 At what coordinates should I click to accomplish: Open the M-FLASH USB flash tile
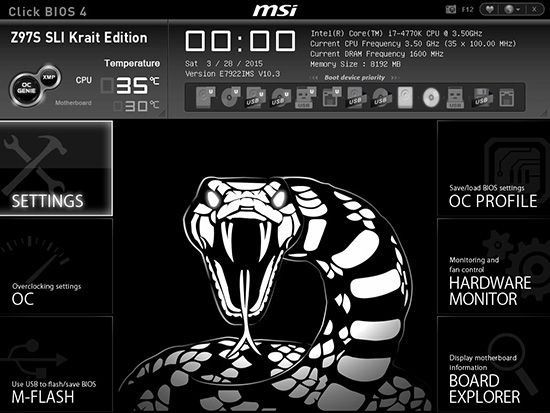pyautogui.click(x=56, y=364)
